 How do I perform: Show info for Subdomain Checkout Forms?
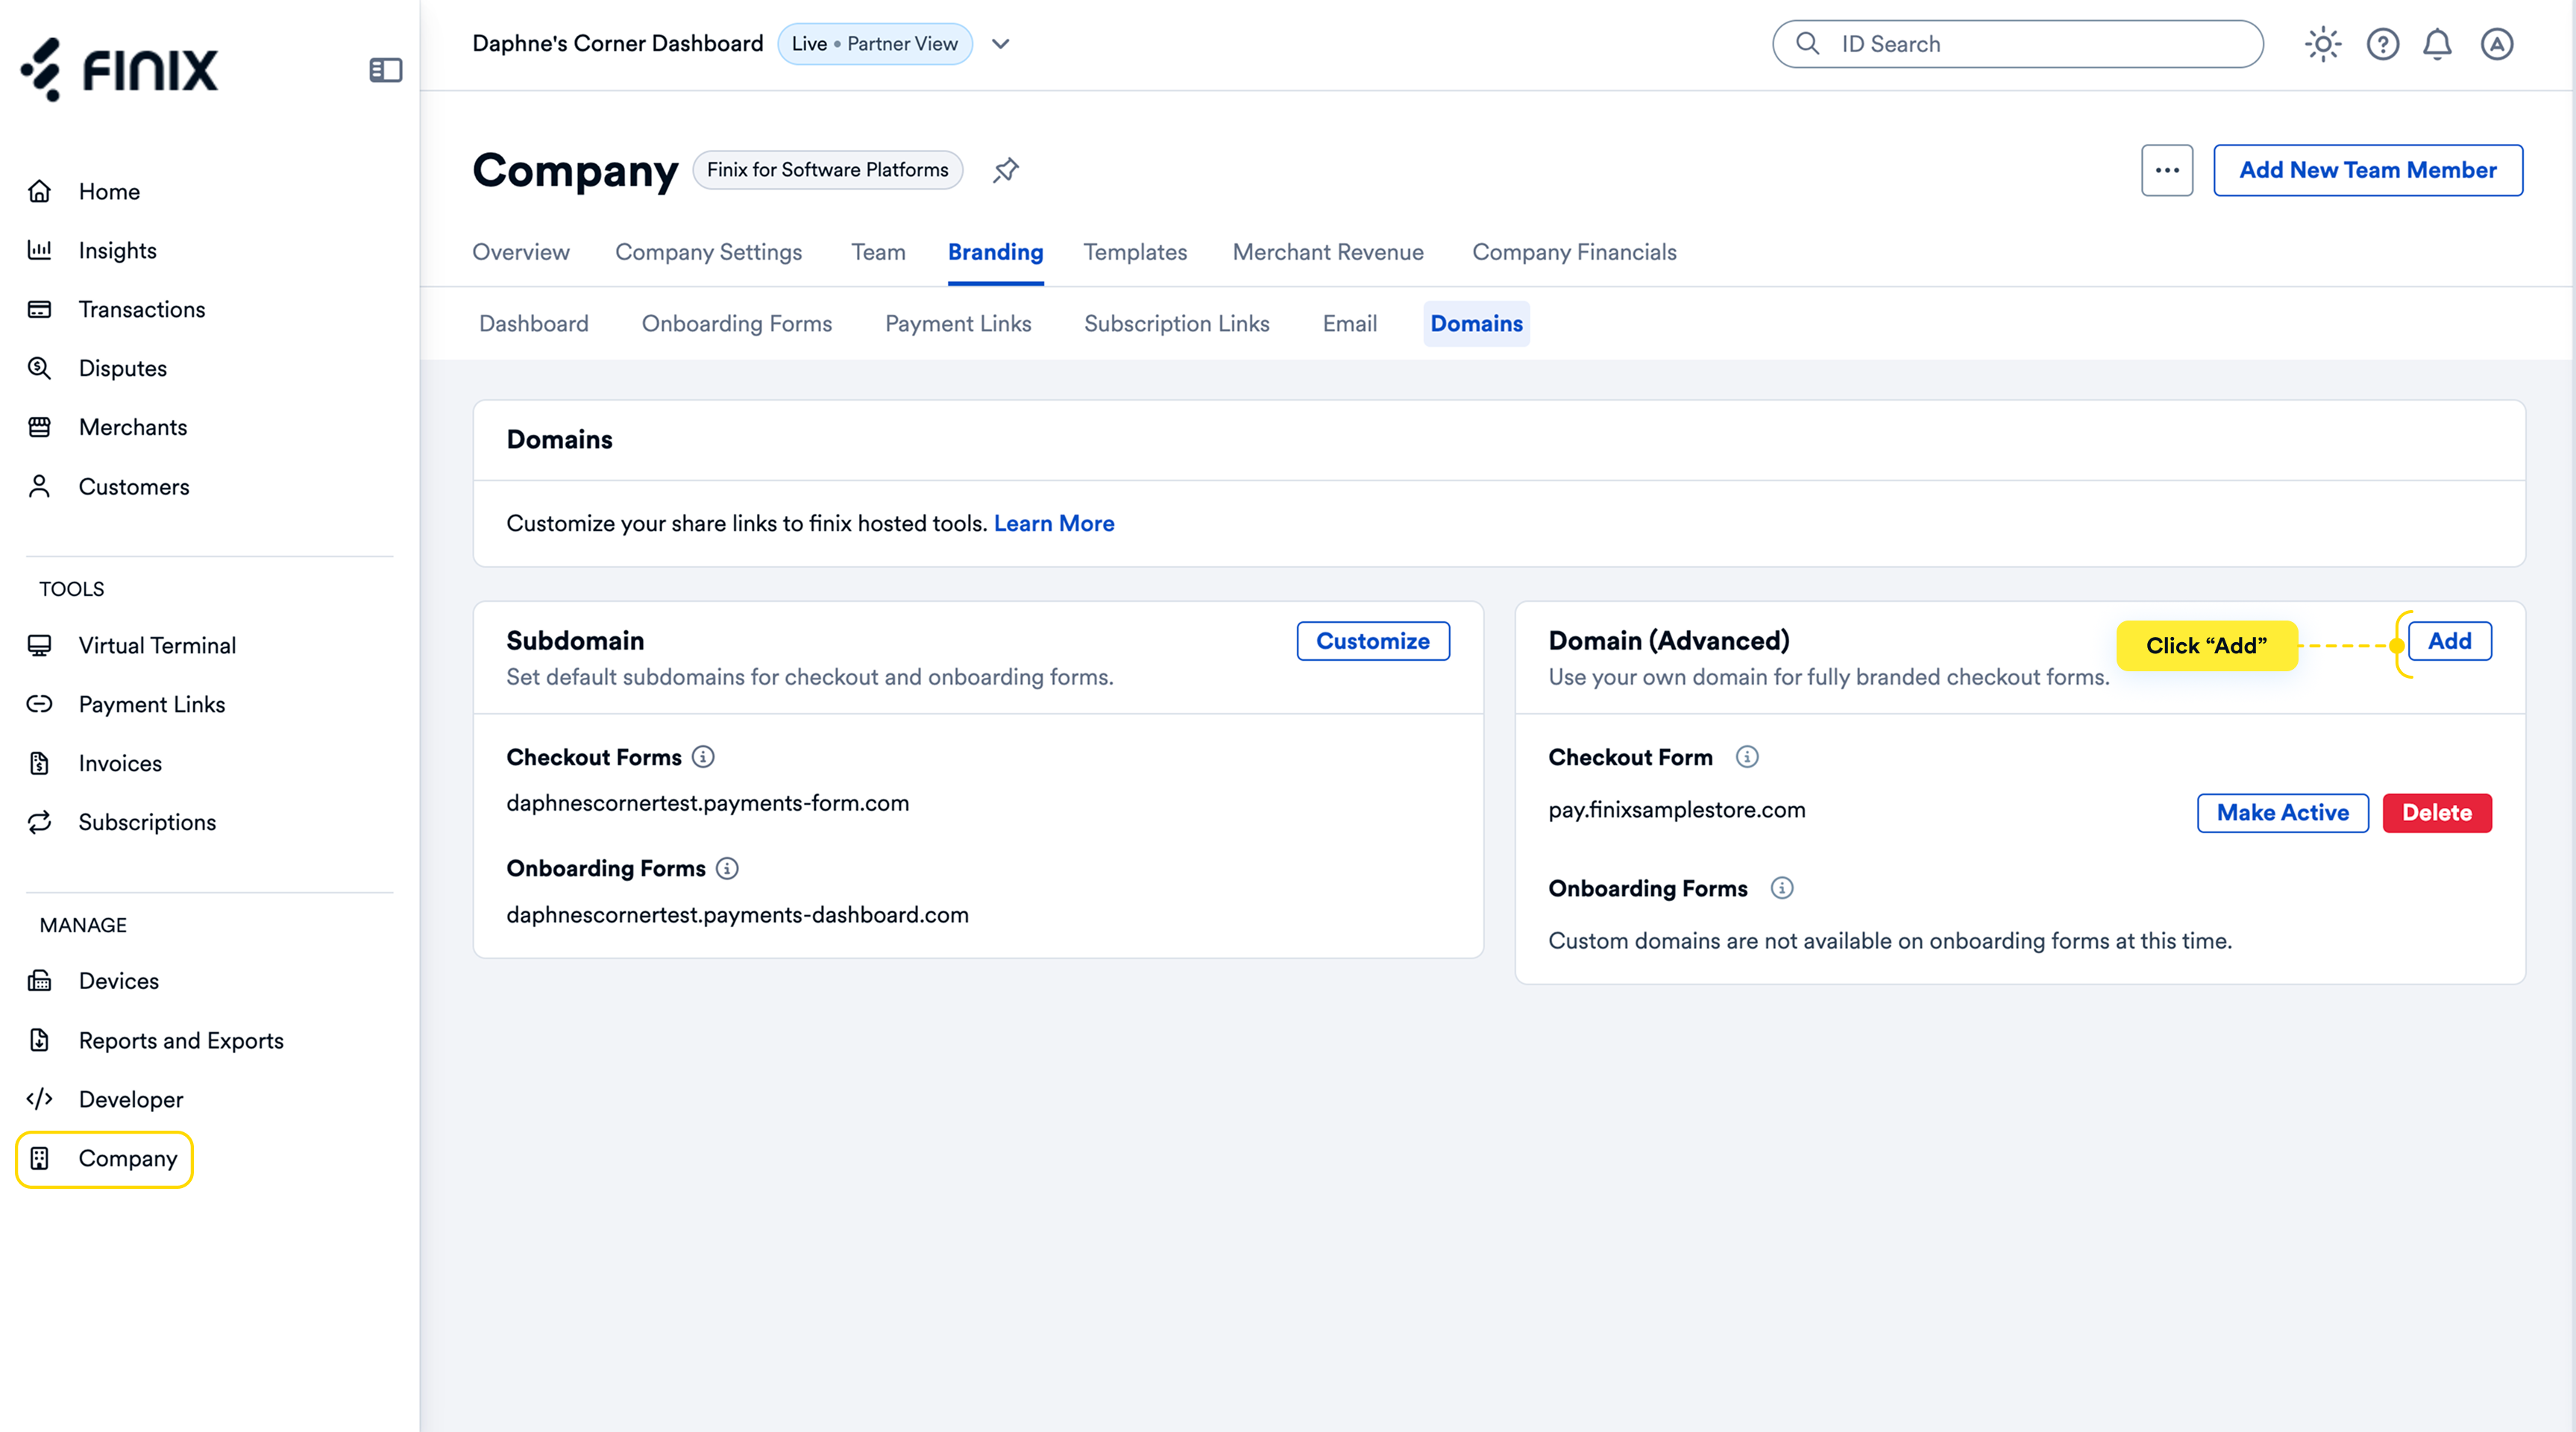[703, 757]
